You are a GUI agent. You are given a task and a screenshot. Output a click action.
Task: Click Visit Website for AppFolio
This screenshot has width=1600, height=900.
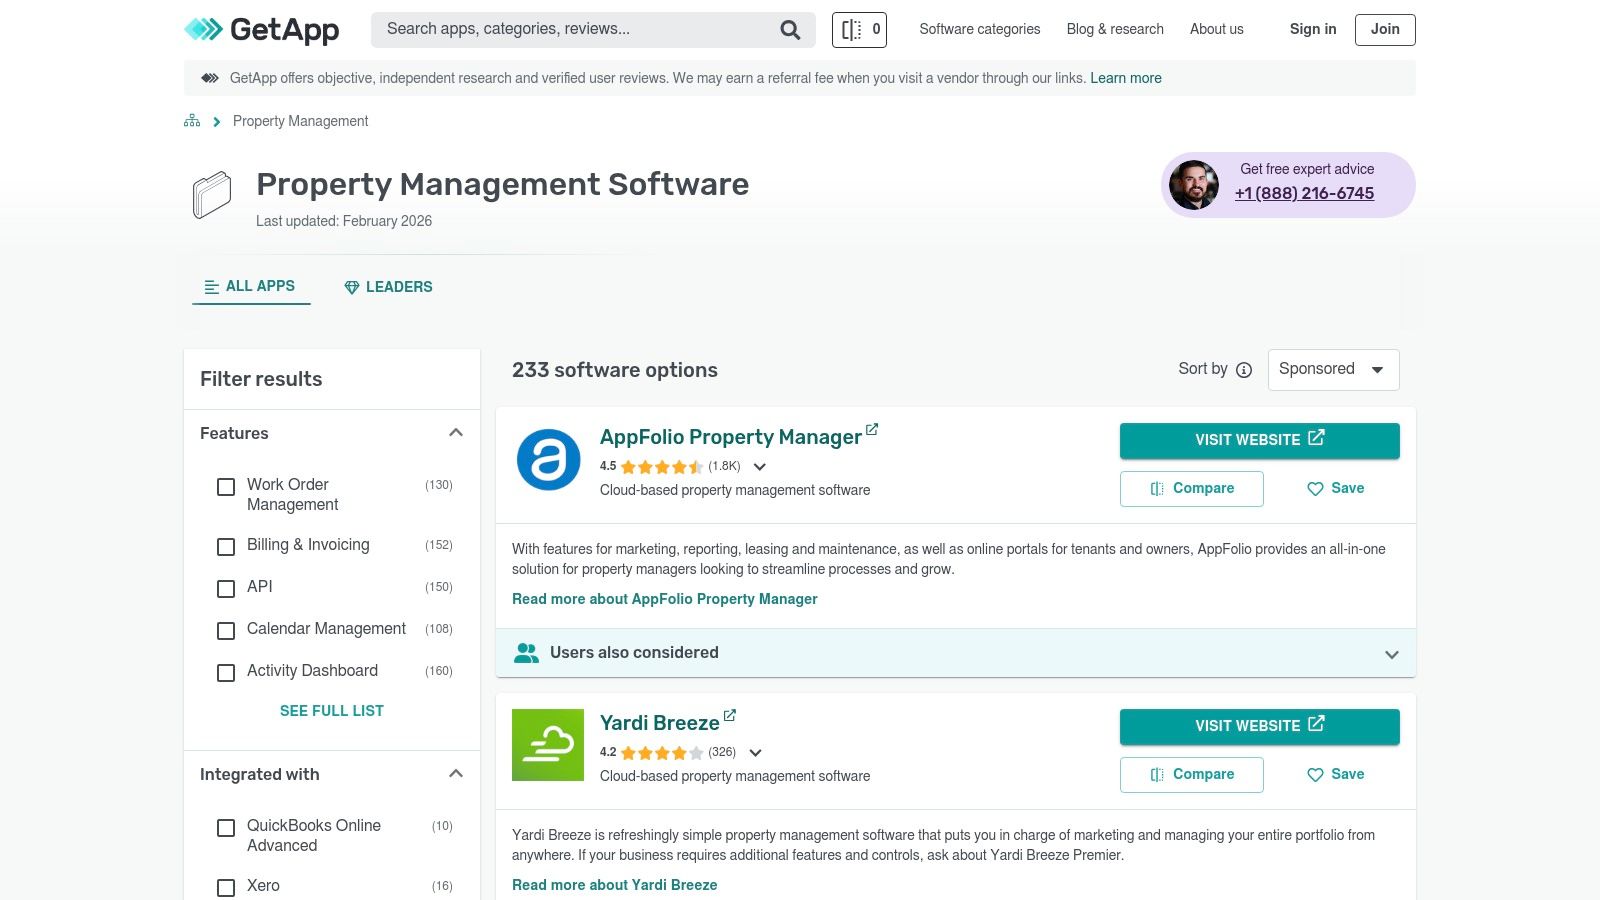(x=1259, y=440)
